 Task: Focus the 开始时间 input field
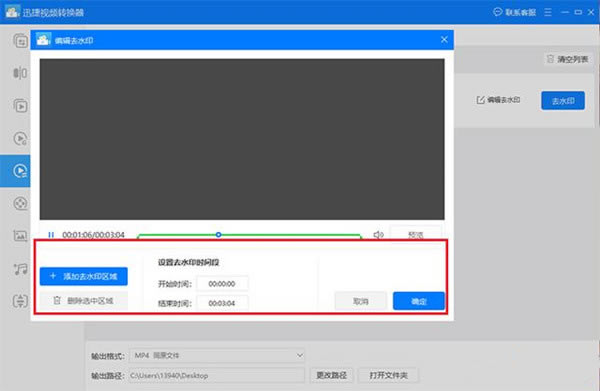[222, 284]
